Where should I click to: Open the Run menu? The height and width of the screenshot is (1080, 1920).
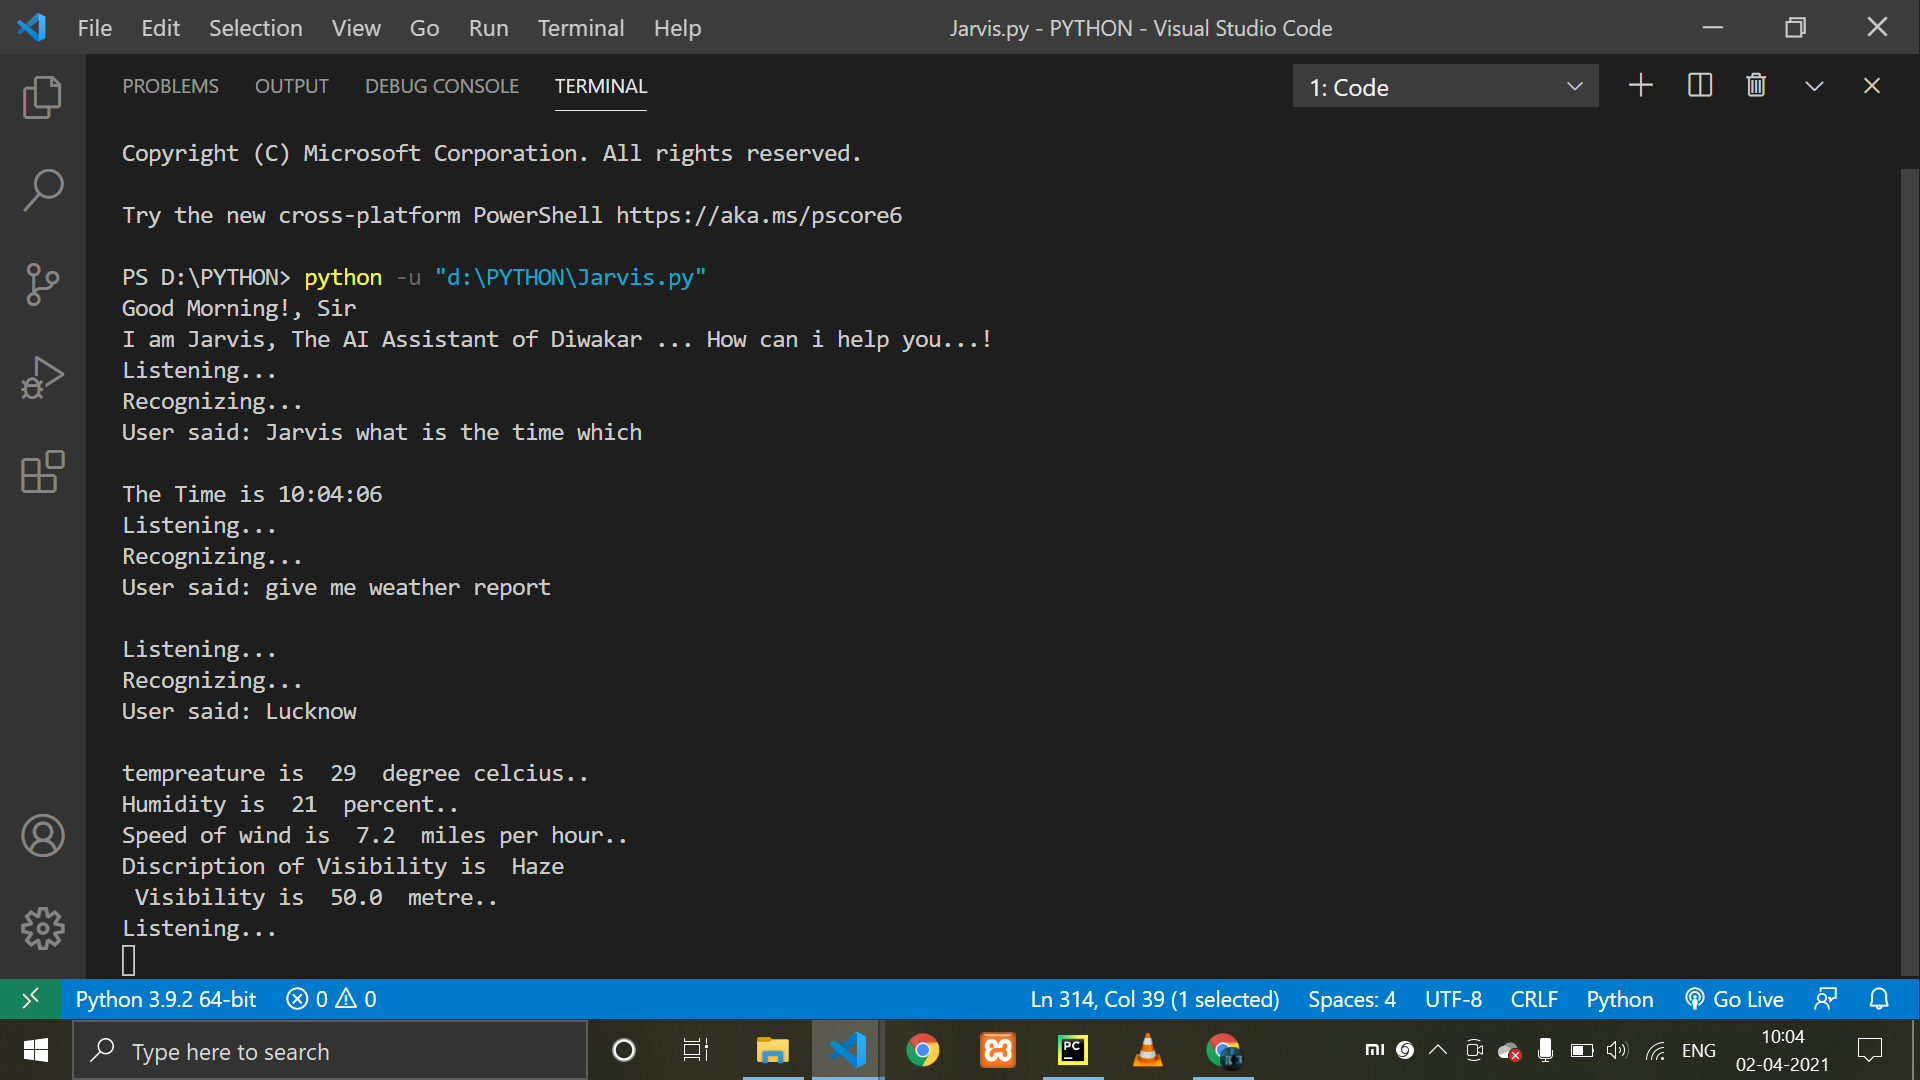click(x=488, y=28)
